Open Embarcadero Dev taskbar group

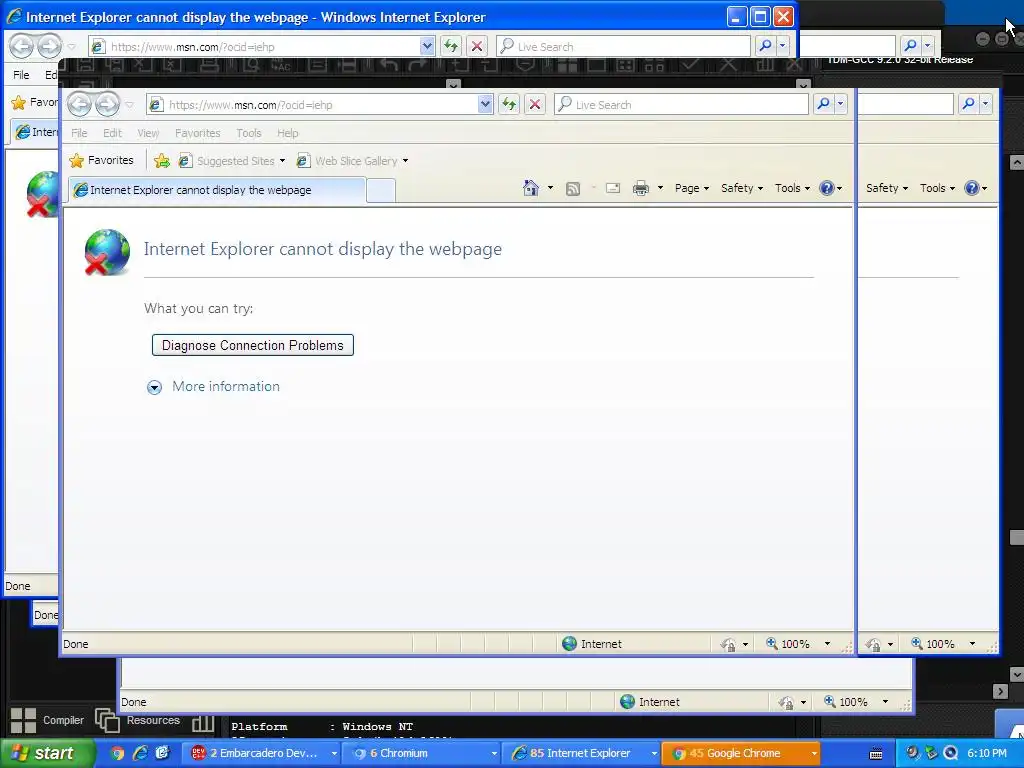(264, 753)
